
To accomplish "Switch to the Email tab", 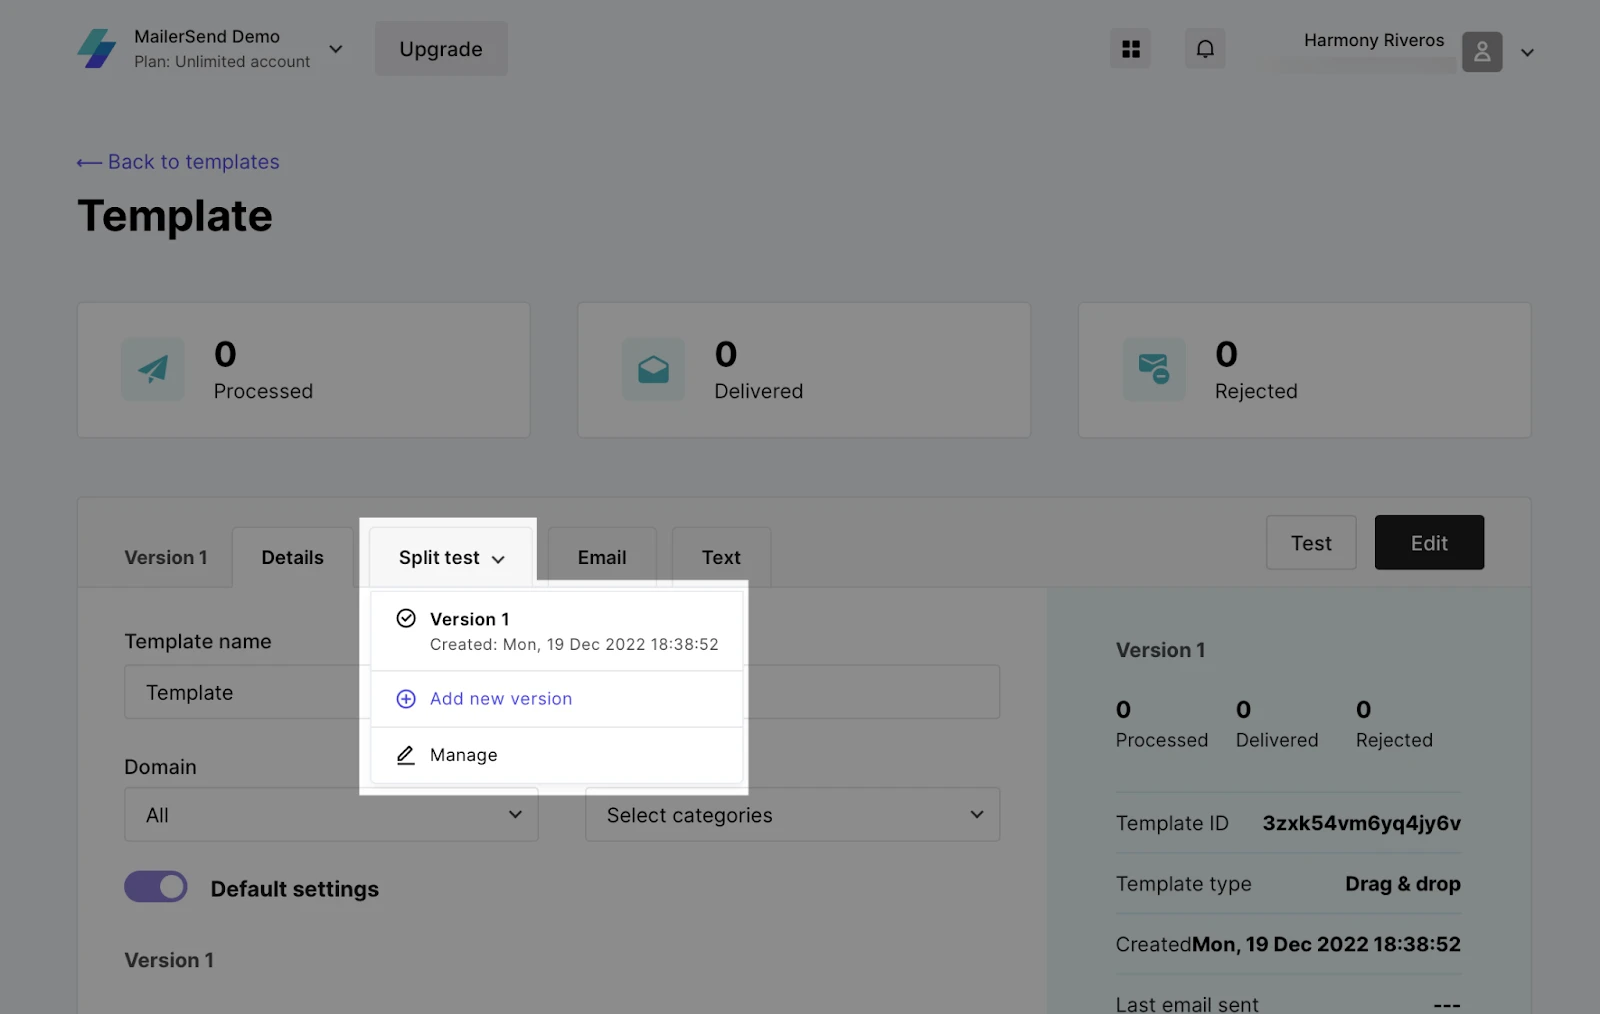I will point(601,557).
